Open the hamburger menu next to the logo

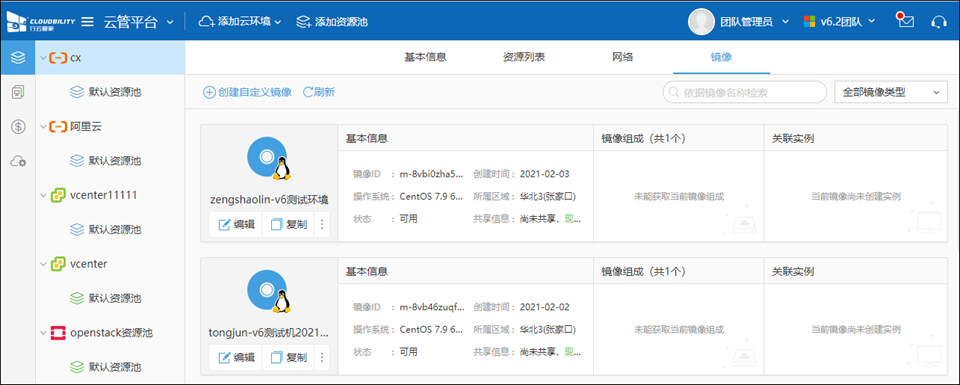pyautogui.click(x=88, y=22)
